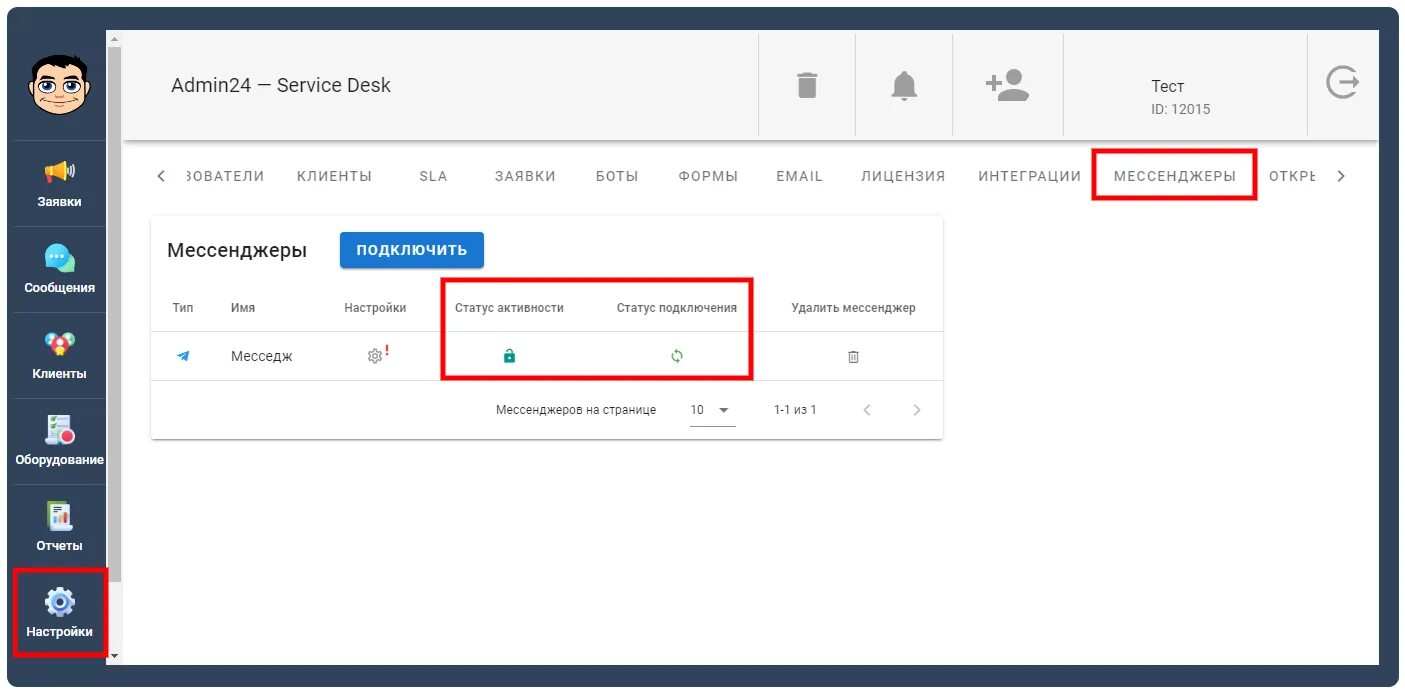Switch to the Клиенты tab
Viewport: 1405px width, 695px height.
[334, 176]
